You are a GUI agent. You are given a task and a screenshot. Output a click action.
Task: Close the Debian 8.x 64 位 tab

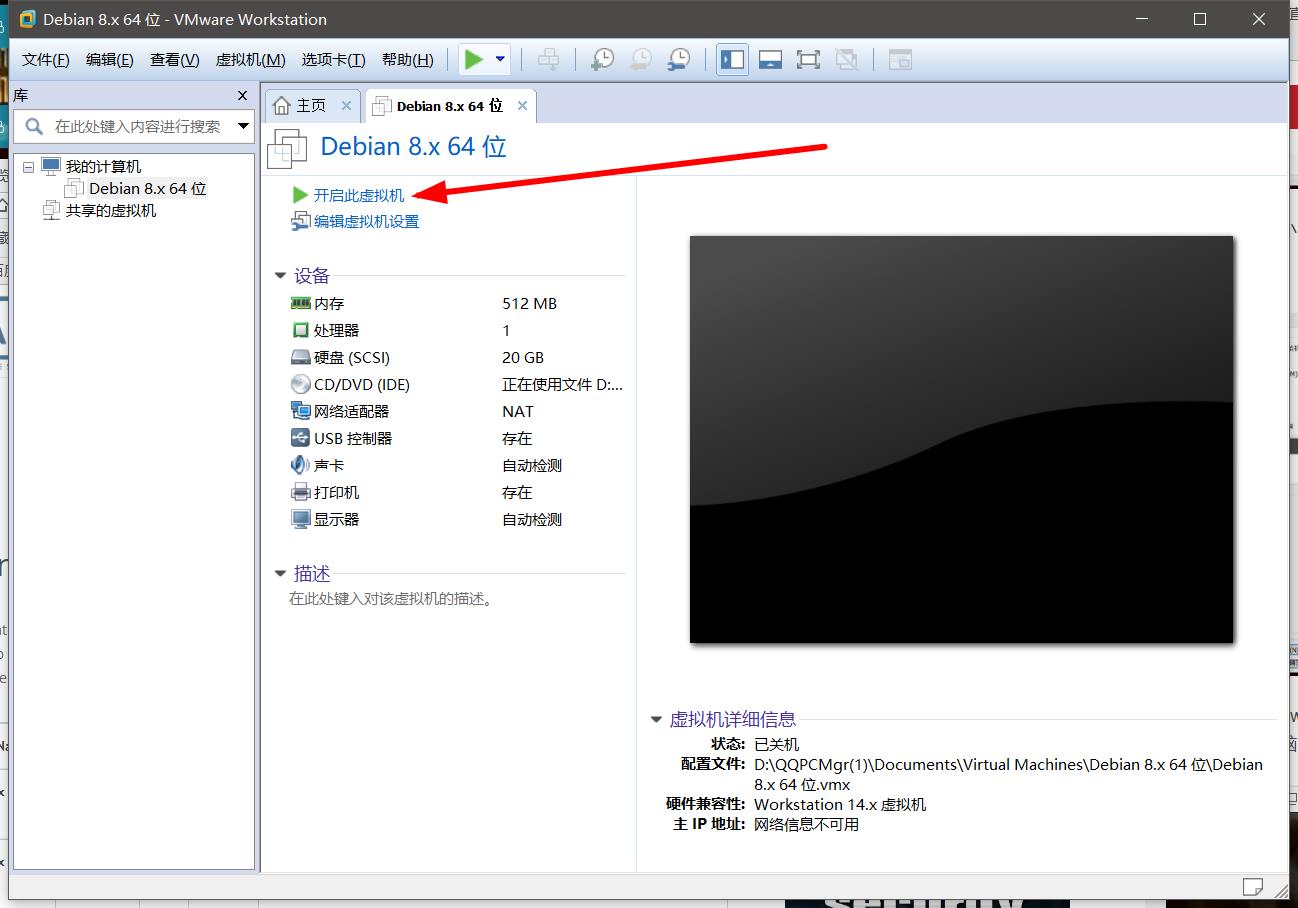pyautogui.click(x=523, y=105)
